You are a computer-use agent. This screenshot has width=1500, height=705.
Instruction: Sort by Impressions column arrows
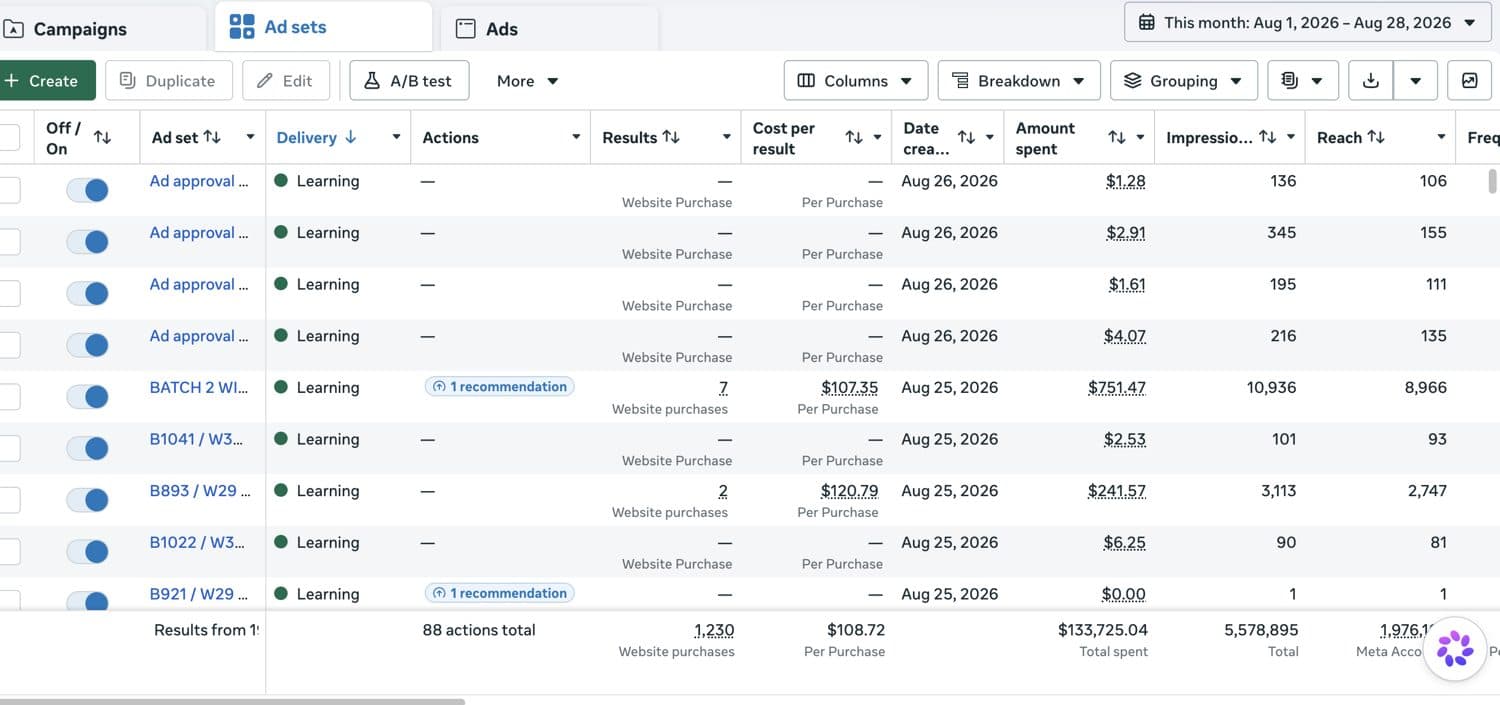(x=1267, y=137)
